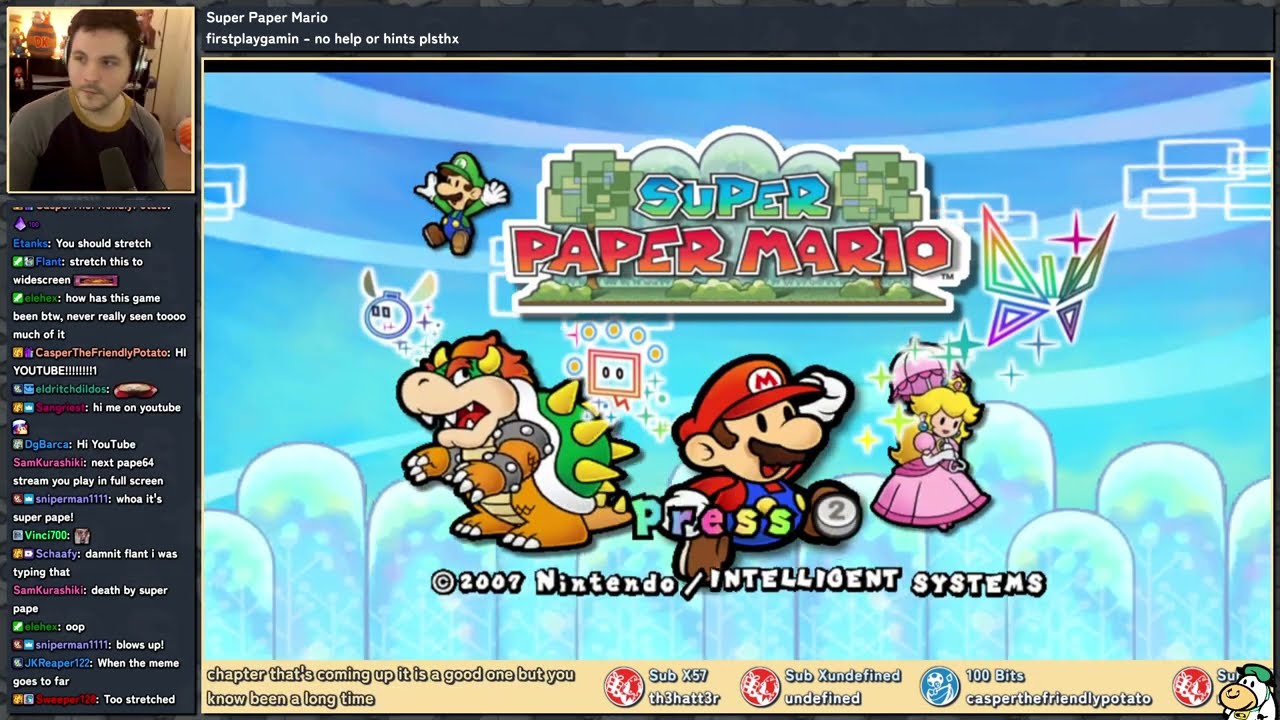This screenshot has width=1280, height=720.
Task: Click the 'oop' chat message by elehex
Action: click(x=75, y=626)
